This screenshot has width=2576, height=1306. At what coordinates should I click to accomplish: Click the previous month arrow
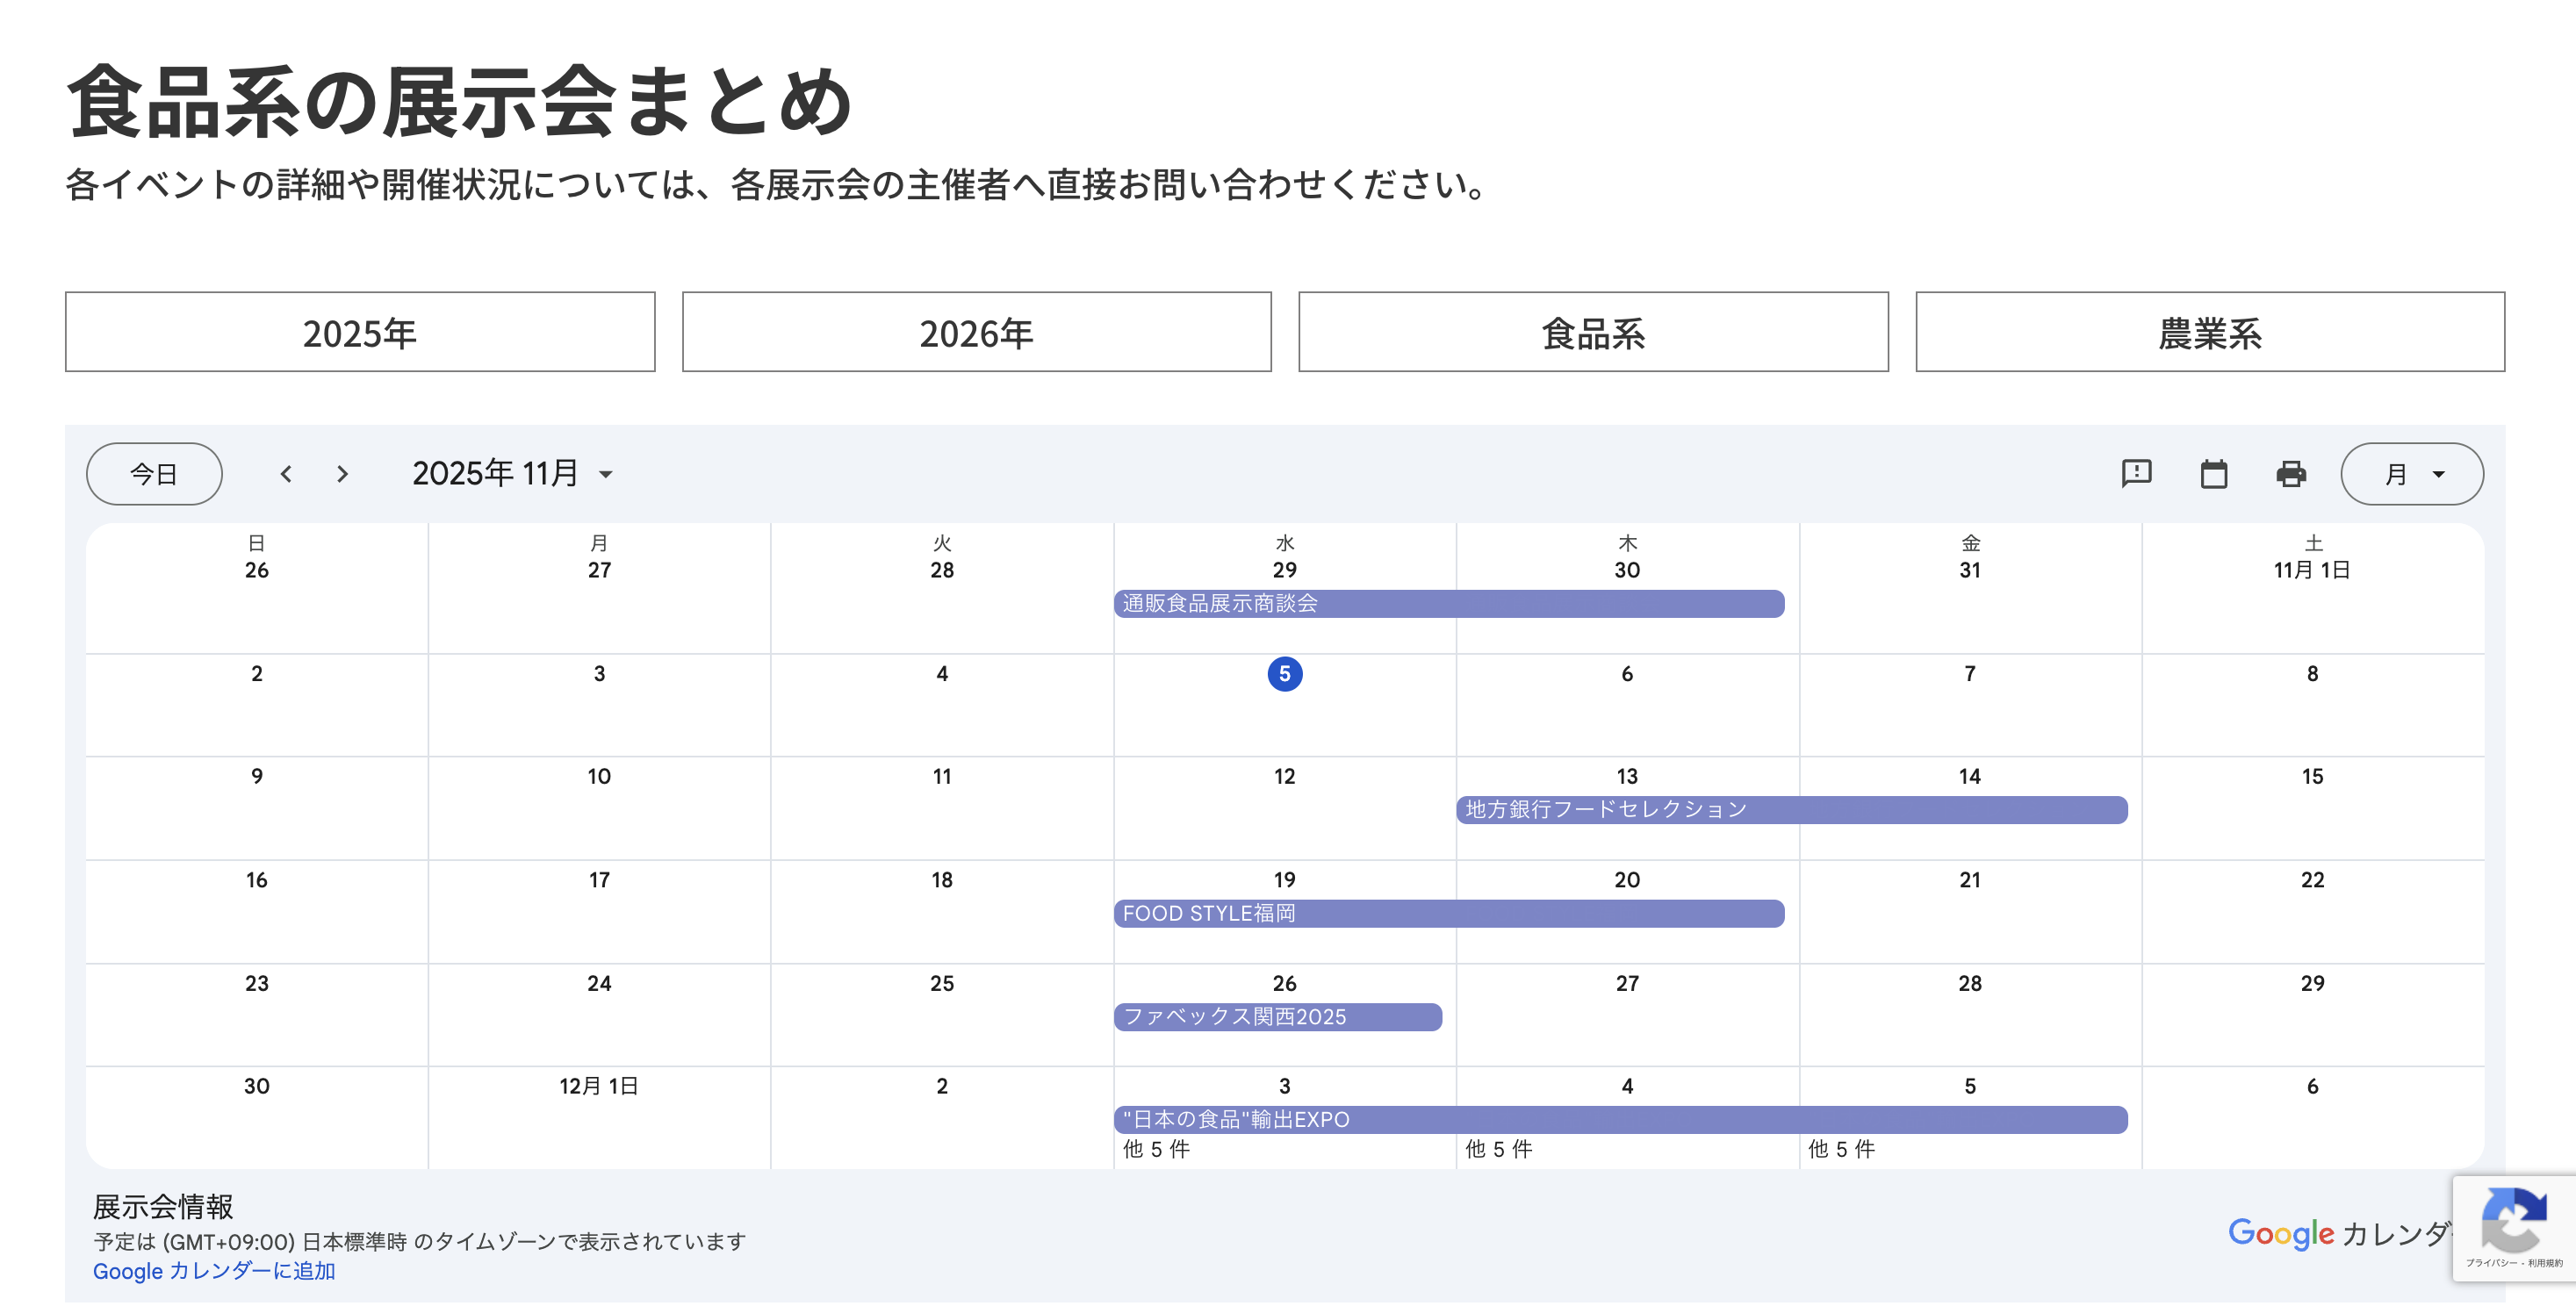click(286, 474)
